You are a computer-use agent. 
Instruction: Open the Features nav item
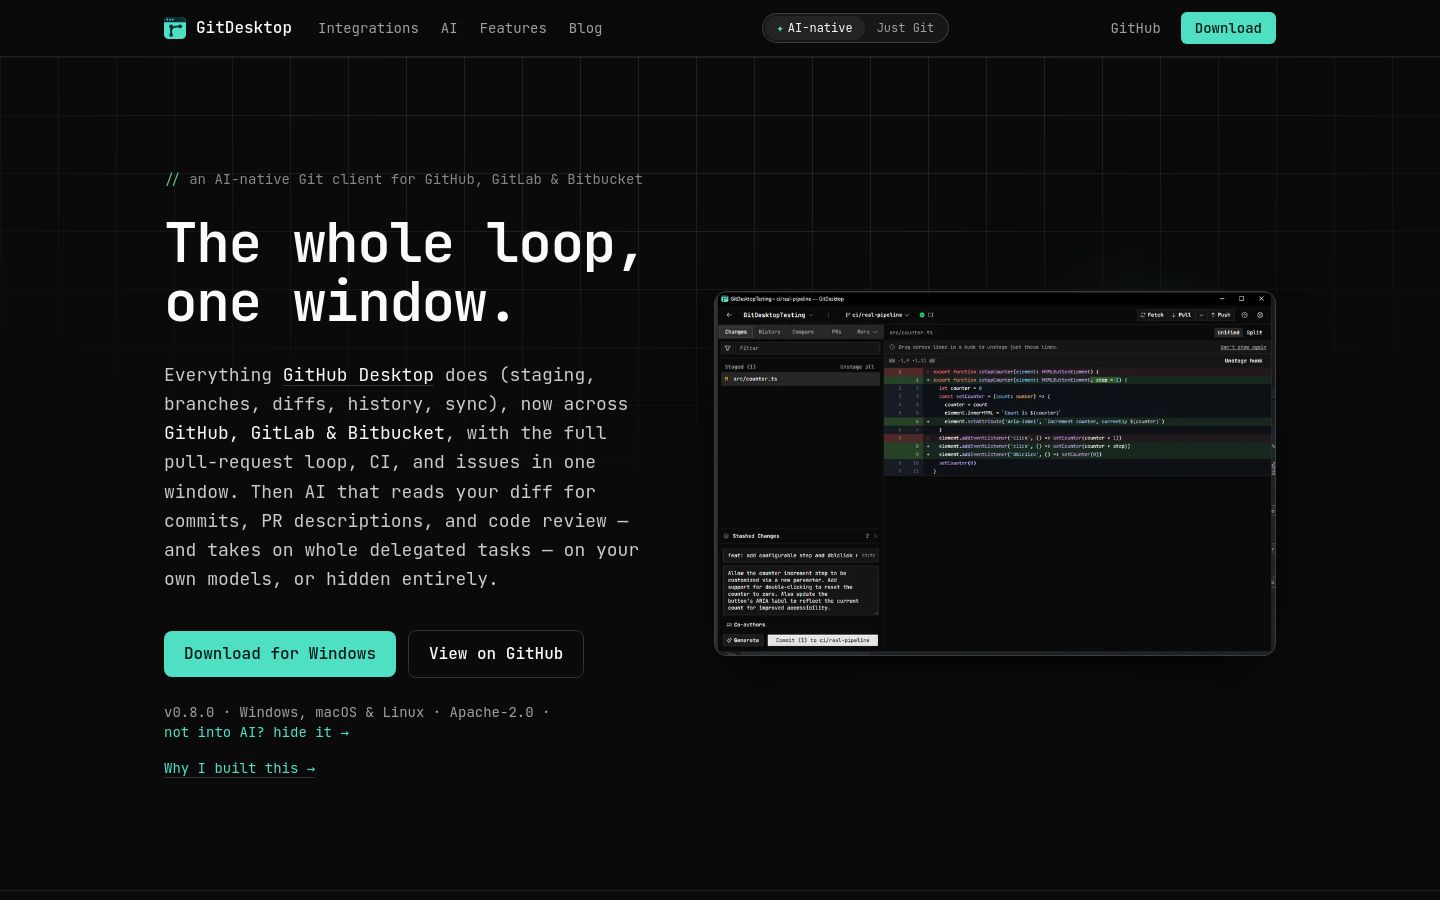click(513, 28)
